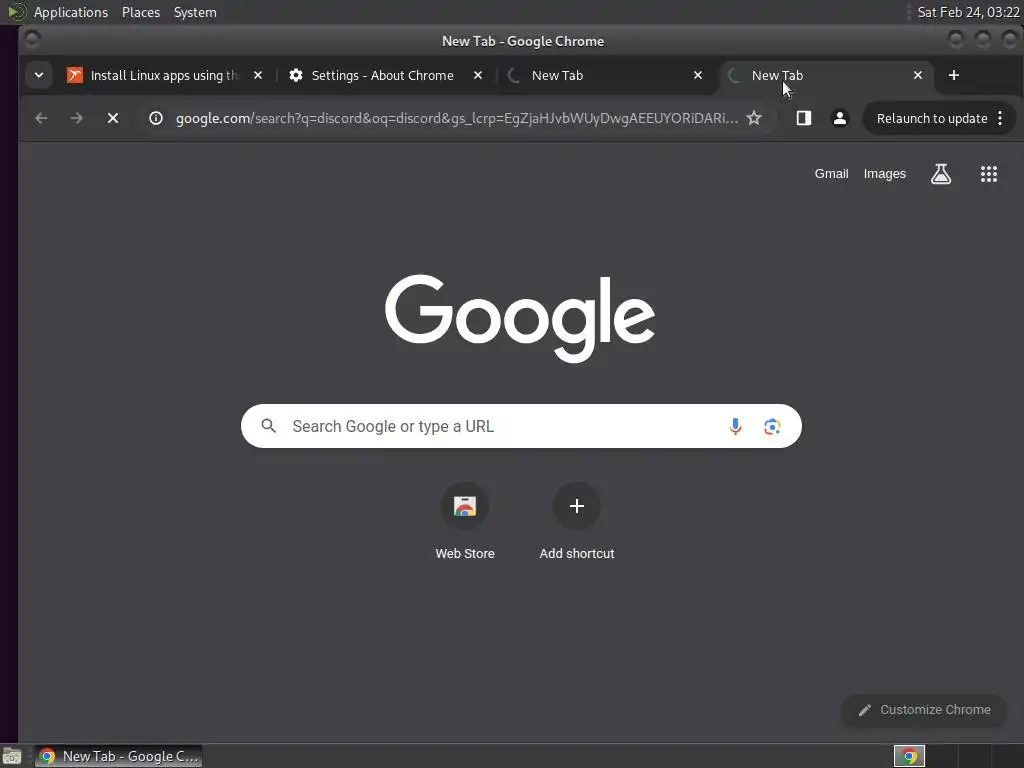
Task: Open Search Labs flask icon
Action: [x=941, y=174]
